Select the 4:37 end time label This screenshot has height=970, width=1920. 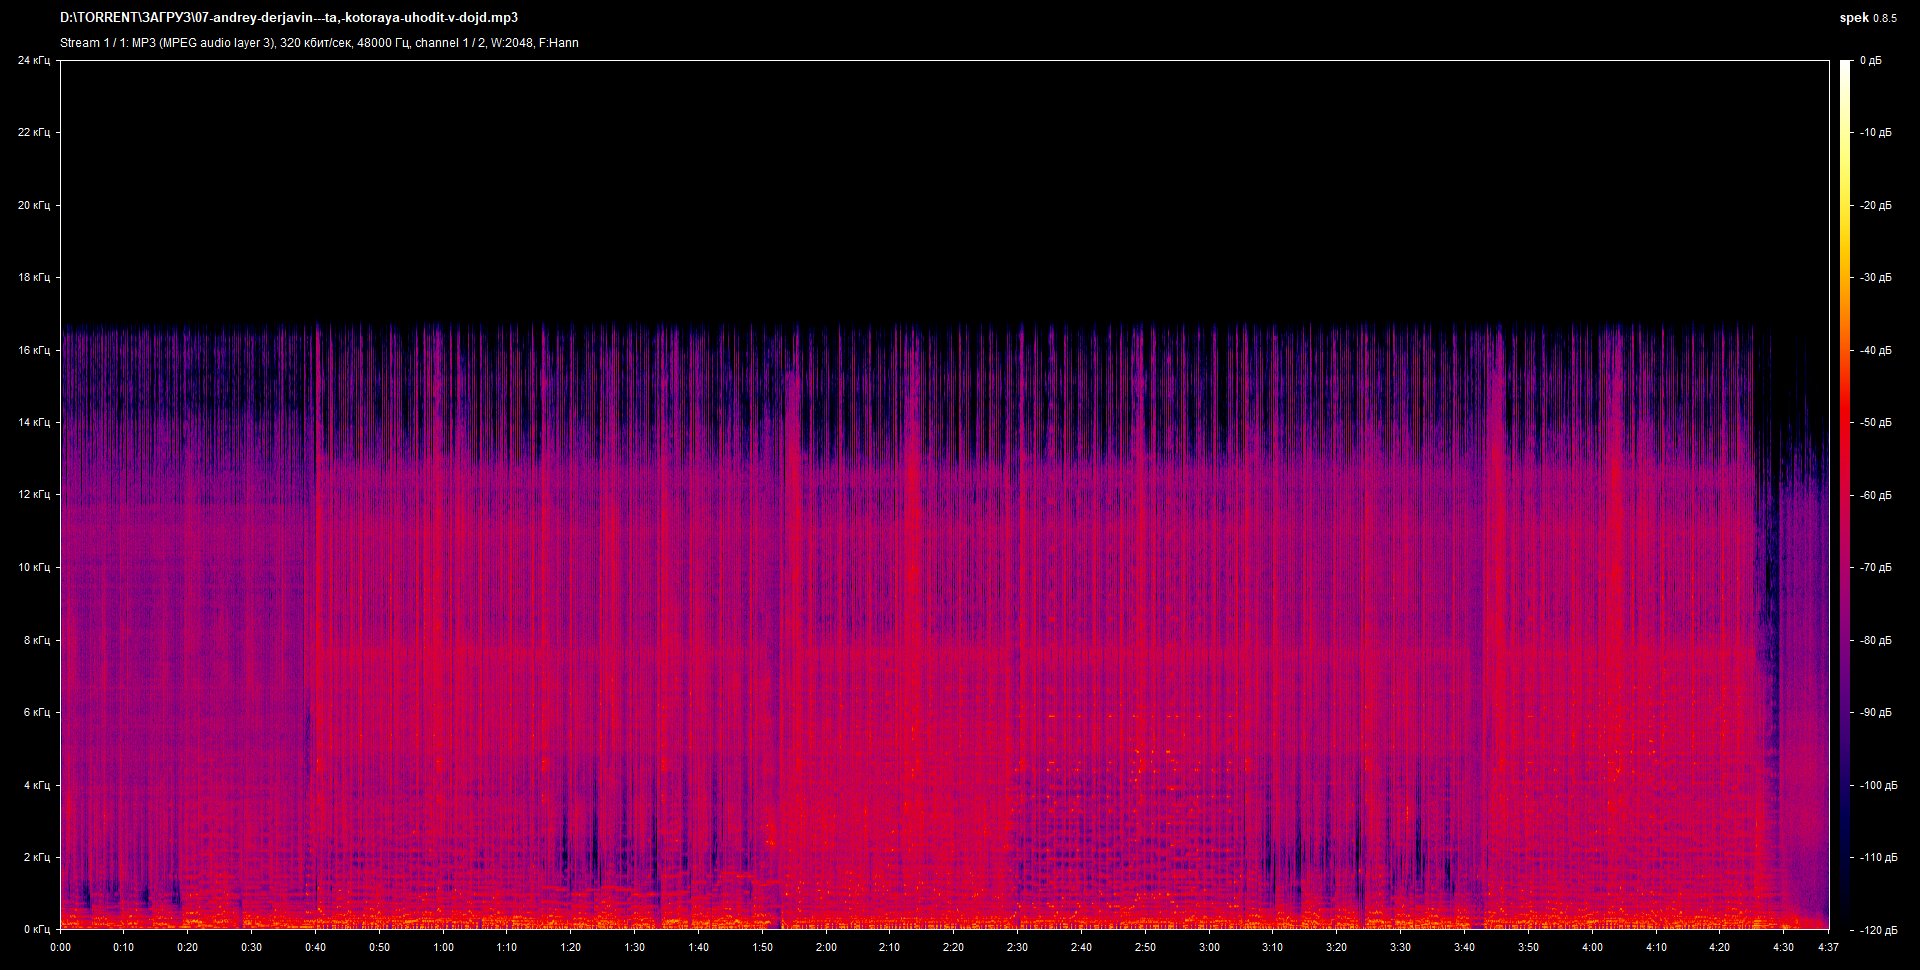pos(1828,947)
